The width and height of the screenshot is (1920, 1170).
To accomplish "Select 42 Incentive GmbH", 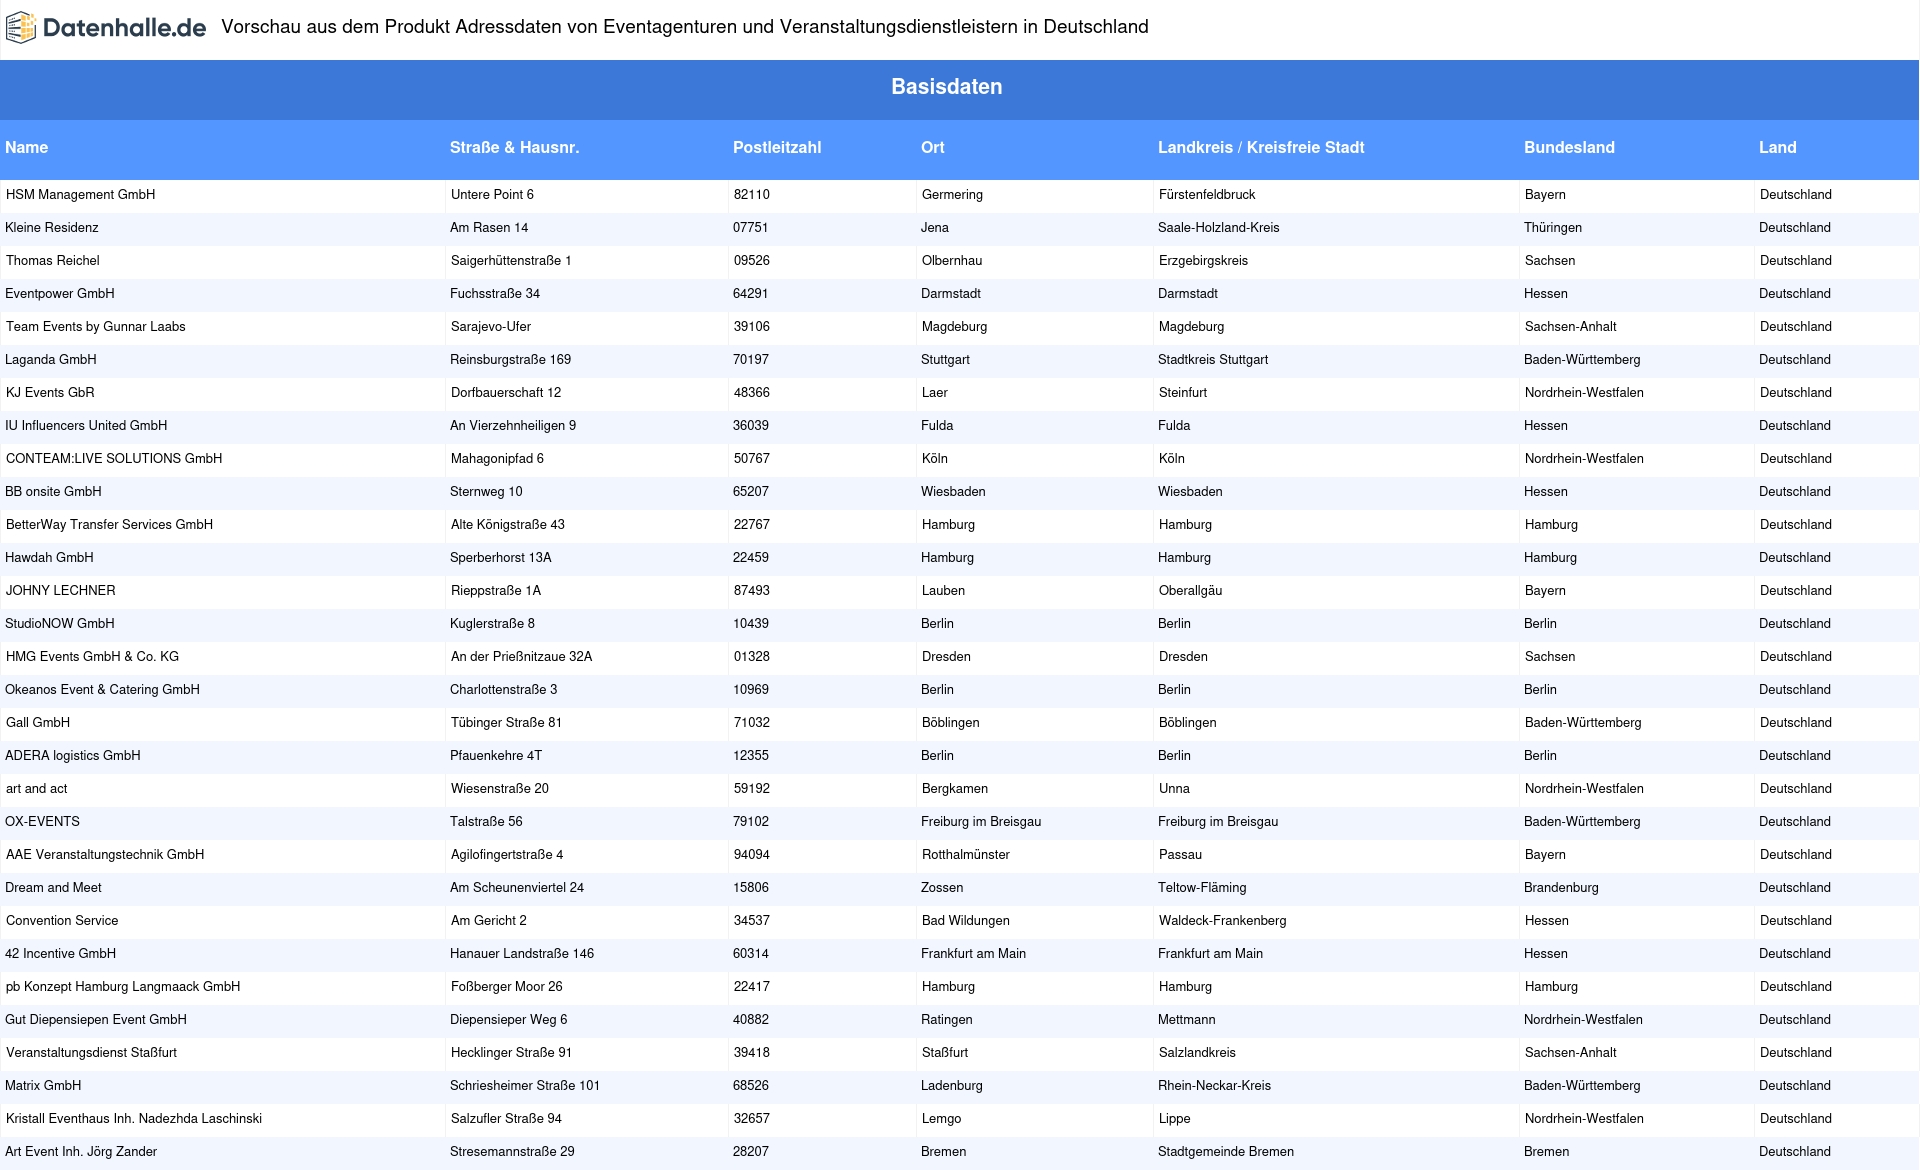I will [60, 954].
